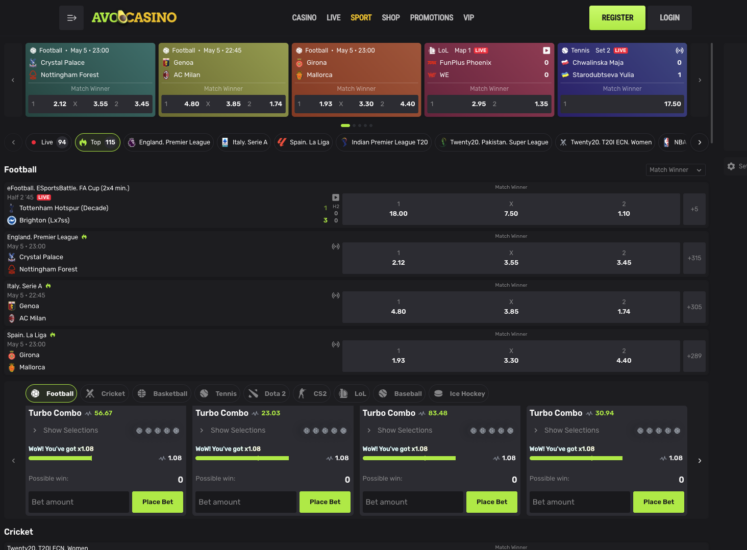747x550 pixels.
Task: Click progress bar in 30.94 Turbo Combo
Action: point(576,458)
